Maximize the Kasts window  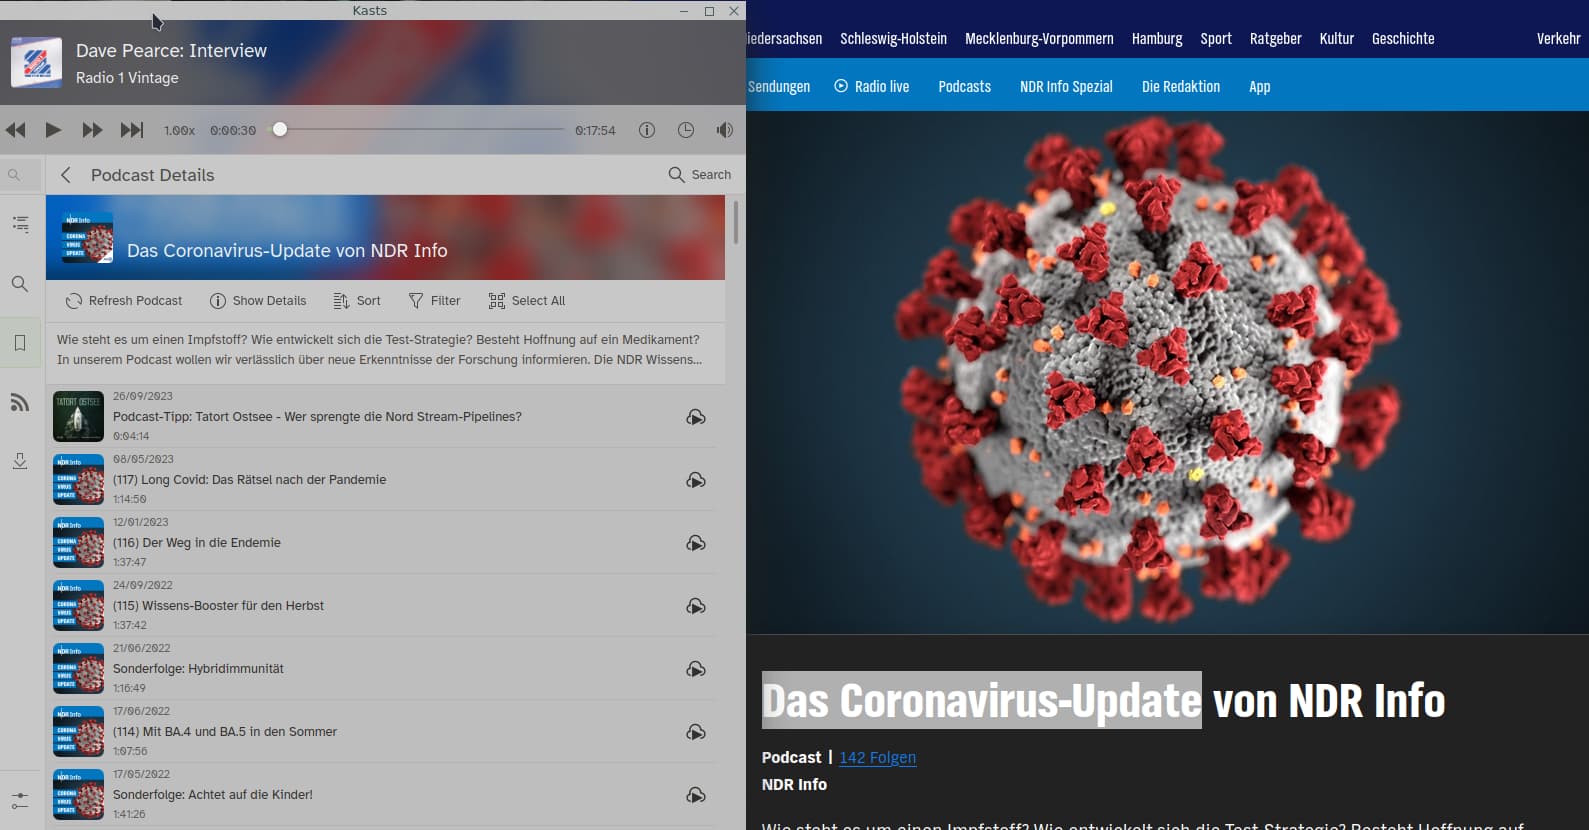[x=709, y=11]
